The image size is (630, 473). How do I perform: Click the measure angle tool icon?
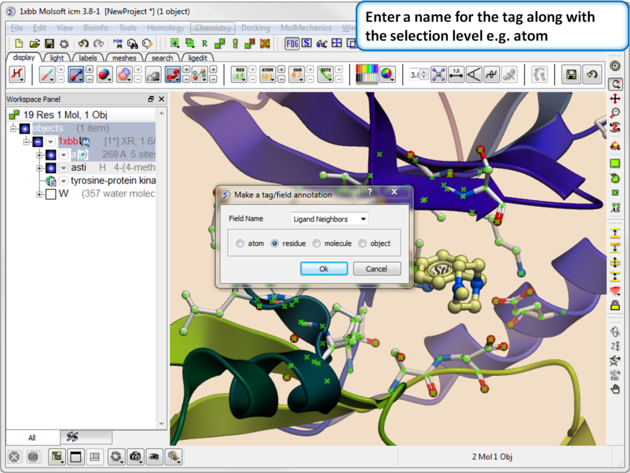[x=474, y=75]
